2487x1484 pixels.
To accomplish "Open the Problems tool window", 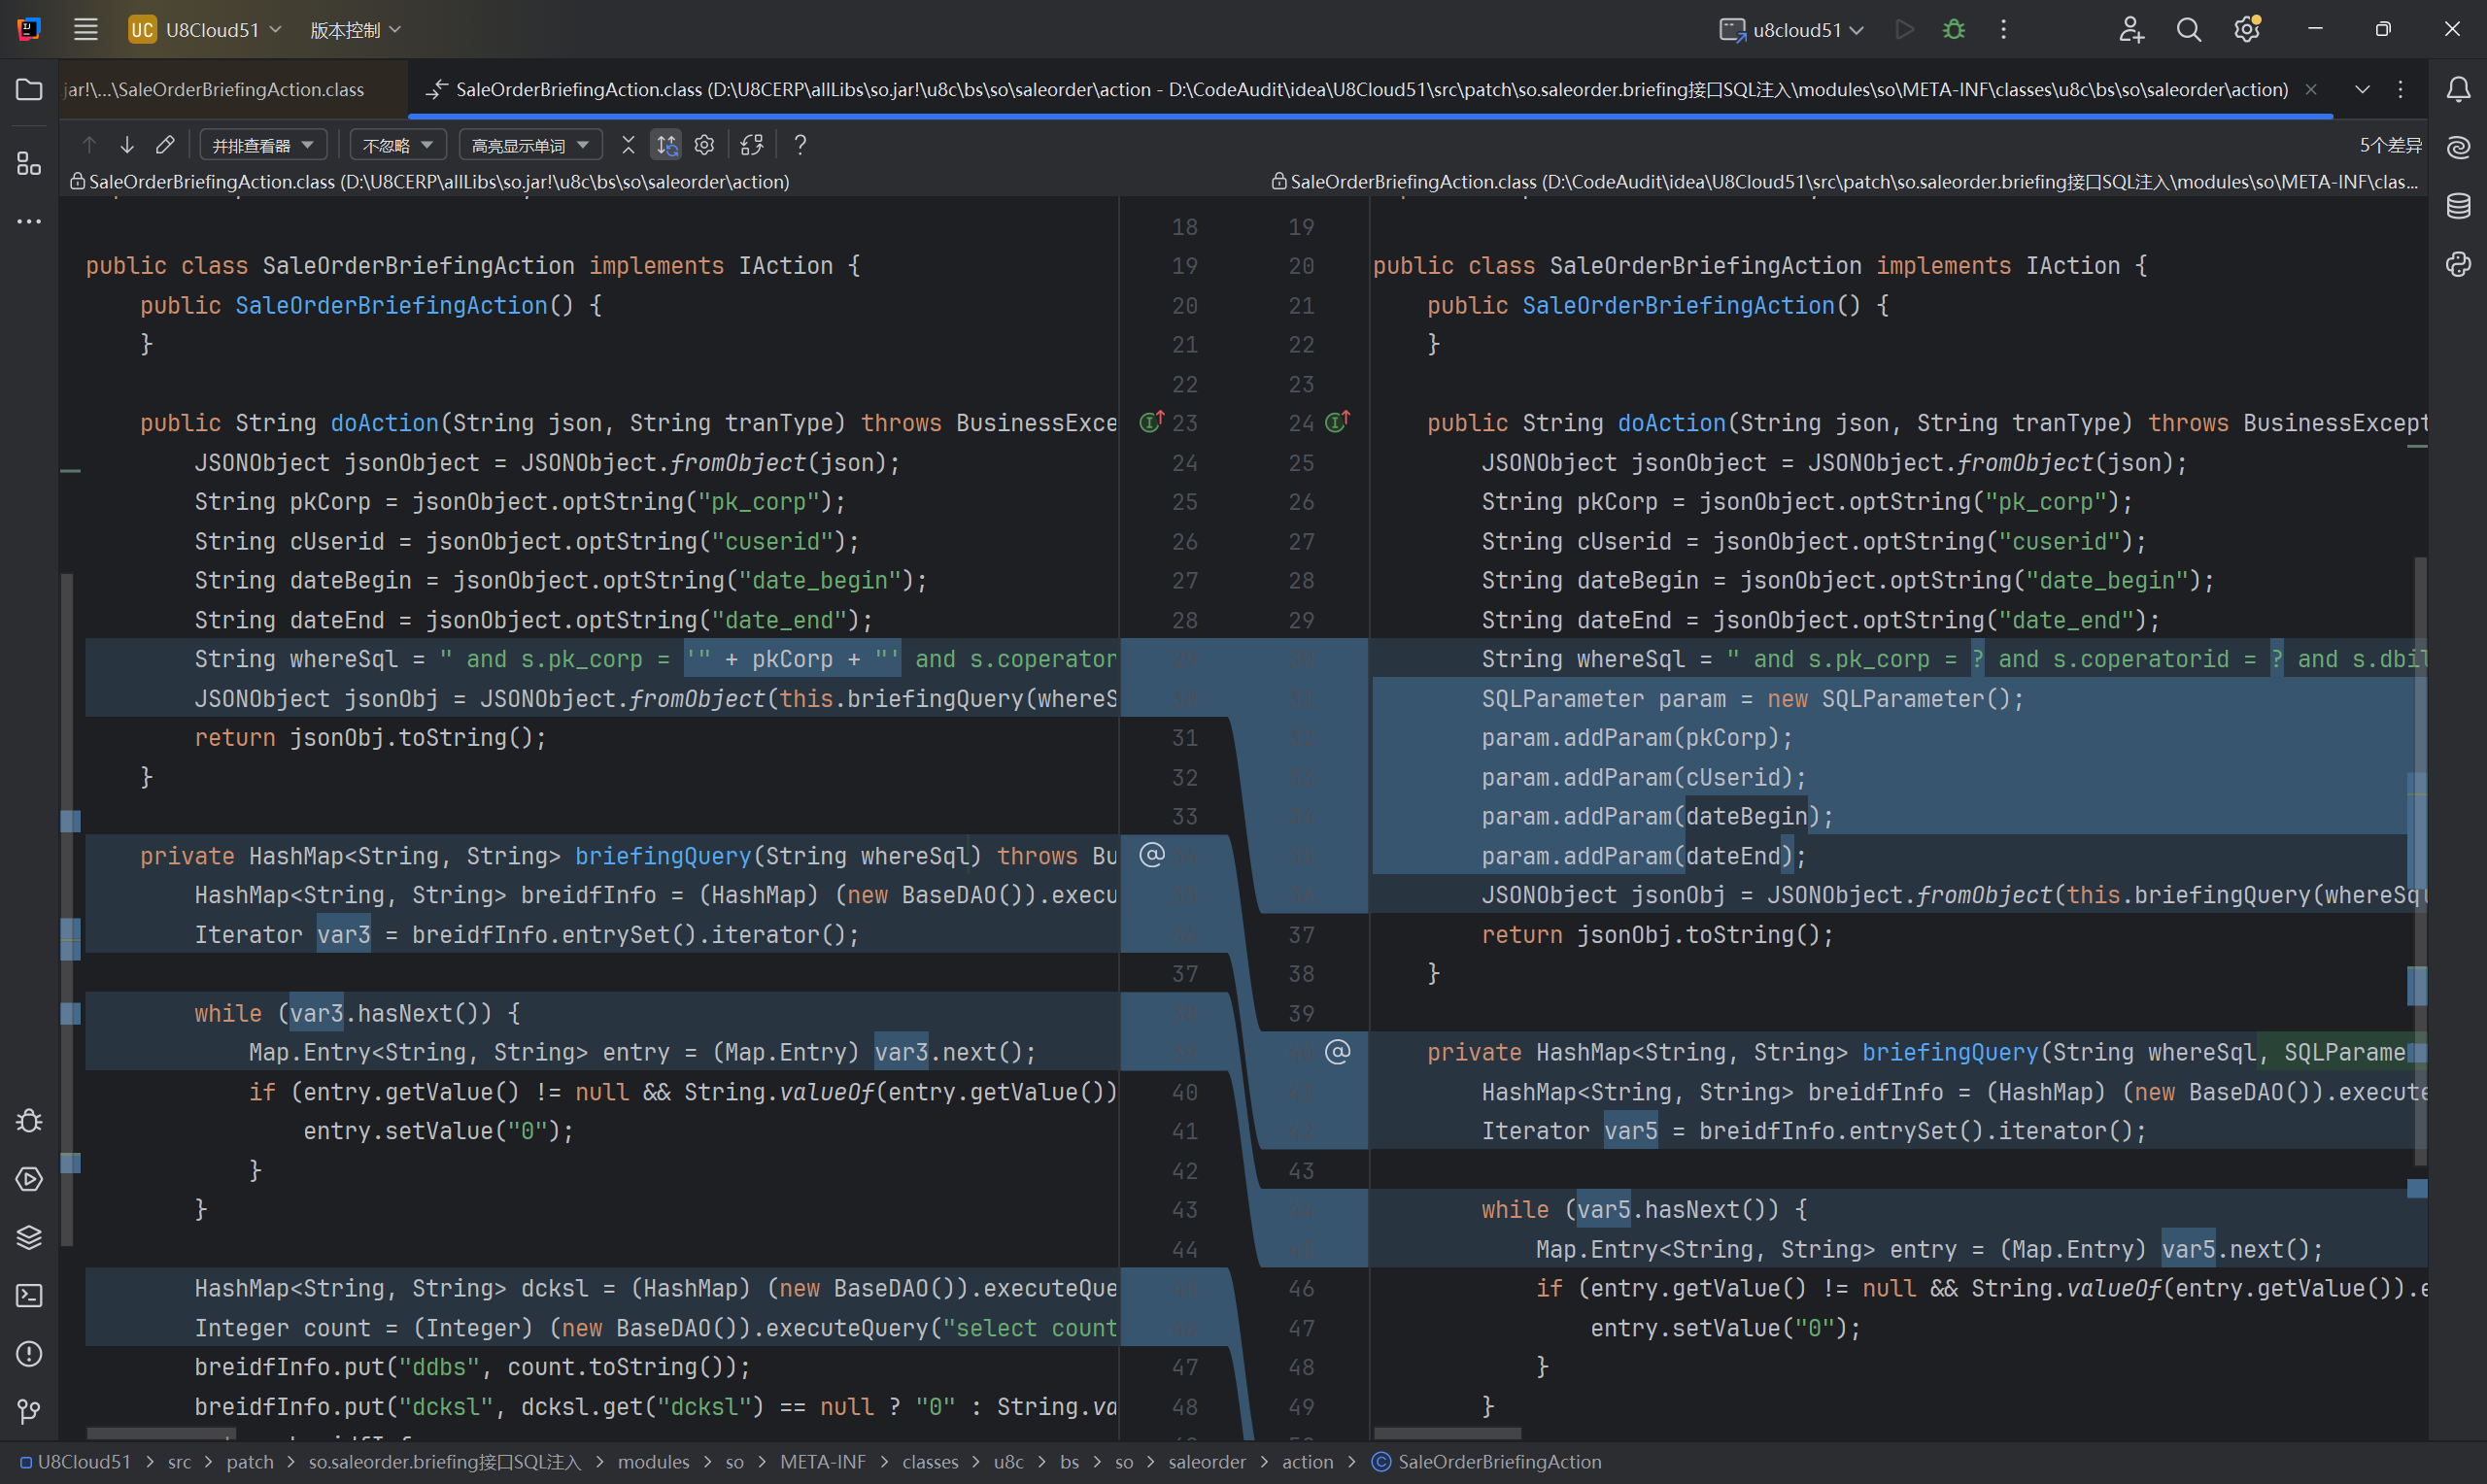I will [29, 1353].
